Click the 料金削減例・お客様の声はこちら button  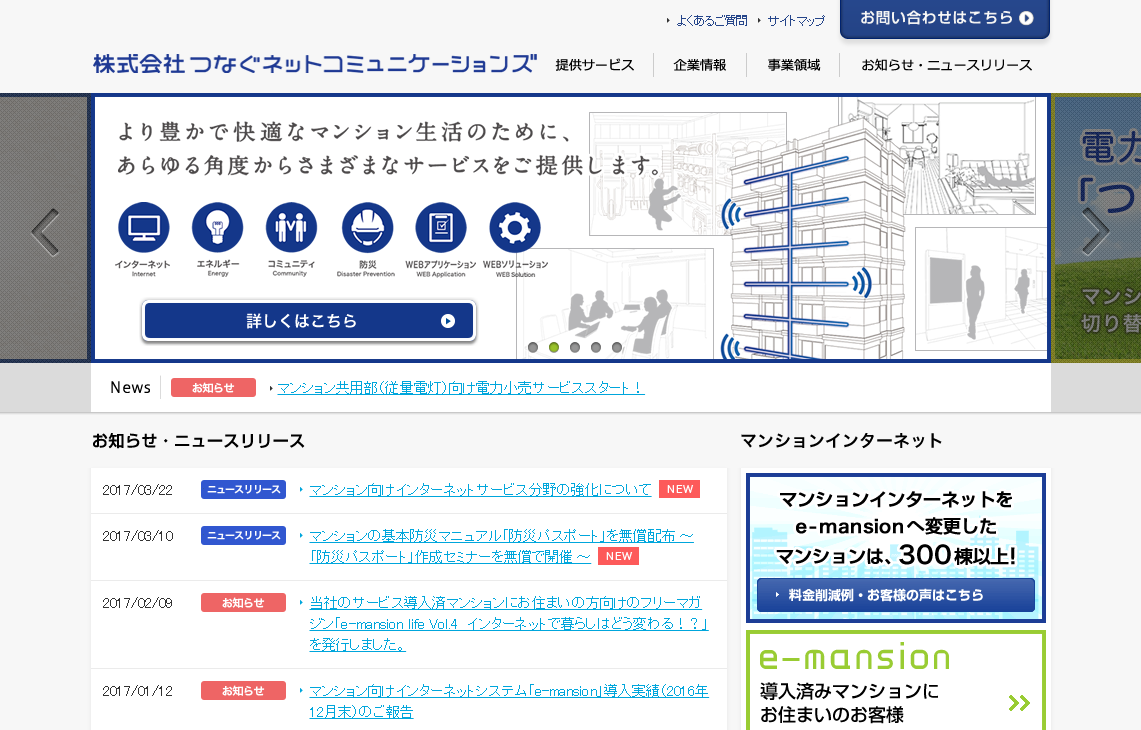click(x=895, y=595)
